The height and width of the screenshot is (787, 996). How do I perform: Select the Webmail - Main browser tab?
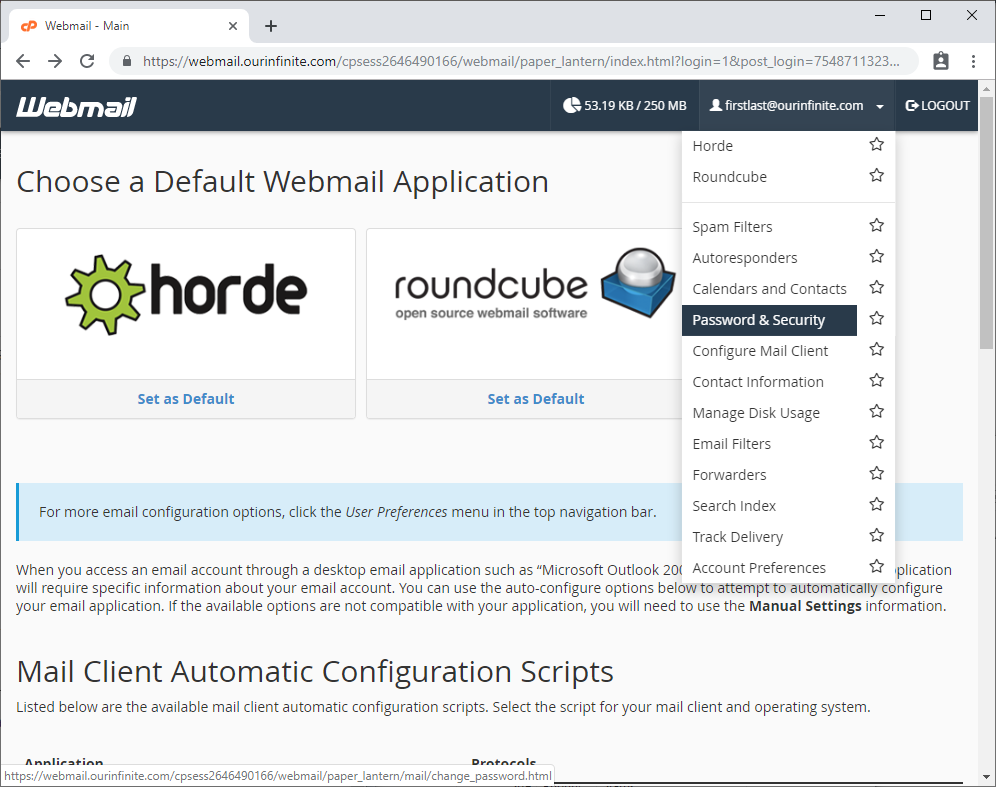[129, 26]
